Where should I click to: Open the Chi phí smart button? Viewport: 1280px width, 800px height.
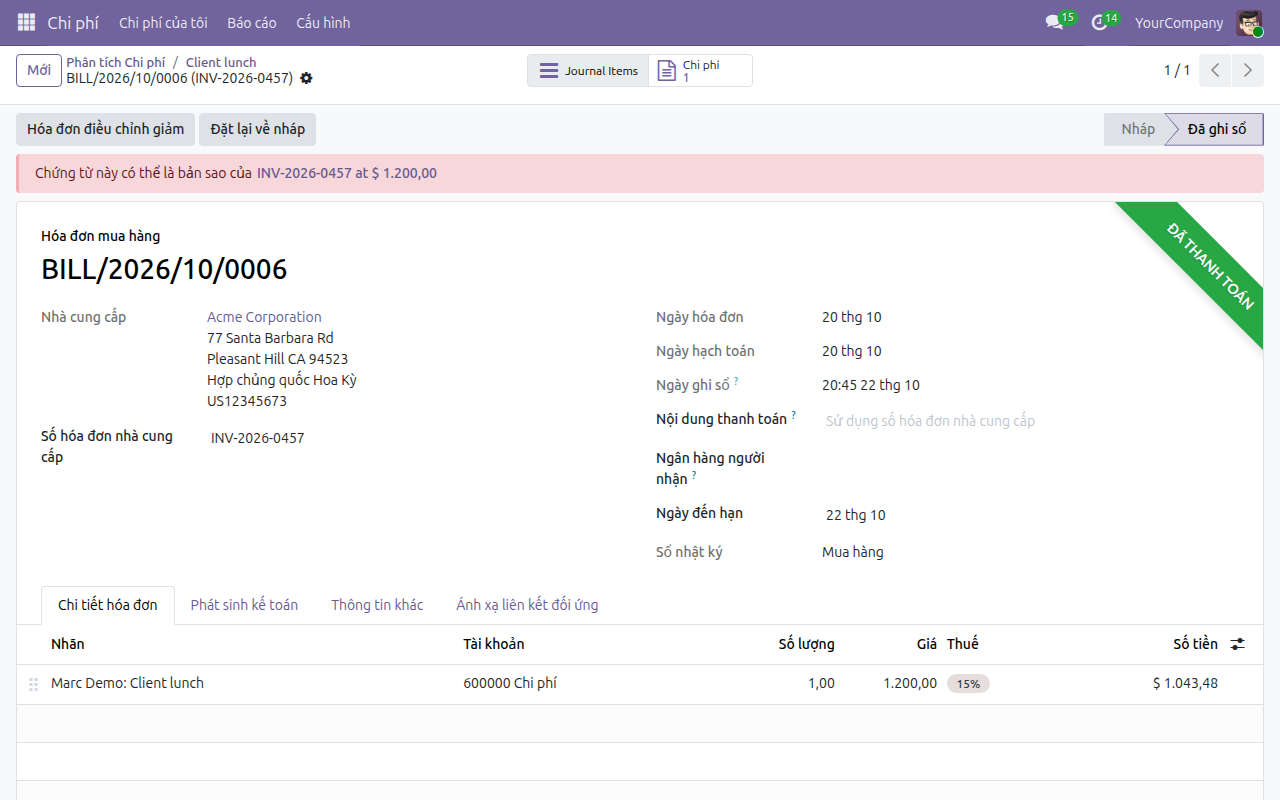700,71
